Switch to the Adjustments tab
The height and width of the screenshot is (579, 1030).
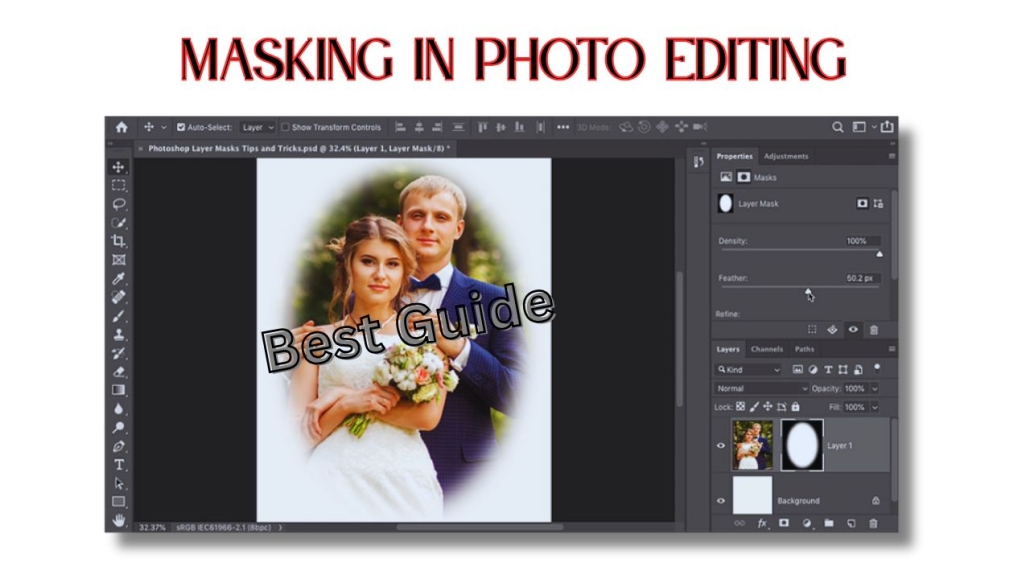[786, 156]
